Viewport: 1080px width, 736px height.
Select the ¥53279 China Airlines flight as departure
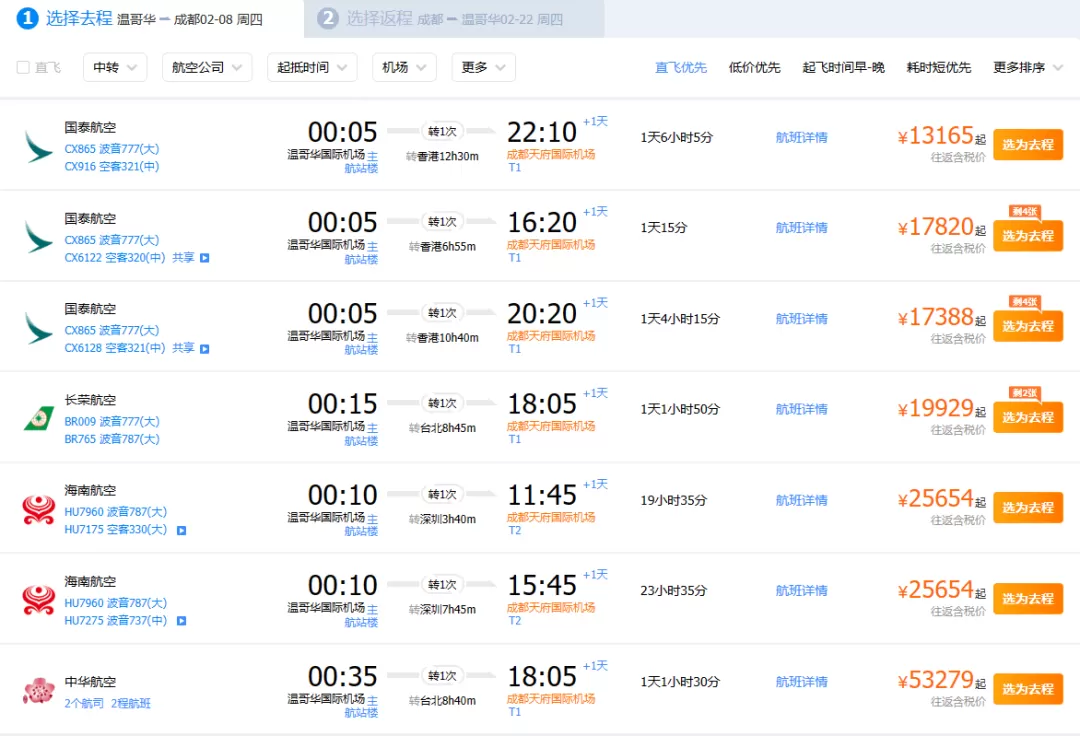pos(1028,688)
